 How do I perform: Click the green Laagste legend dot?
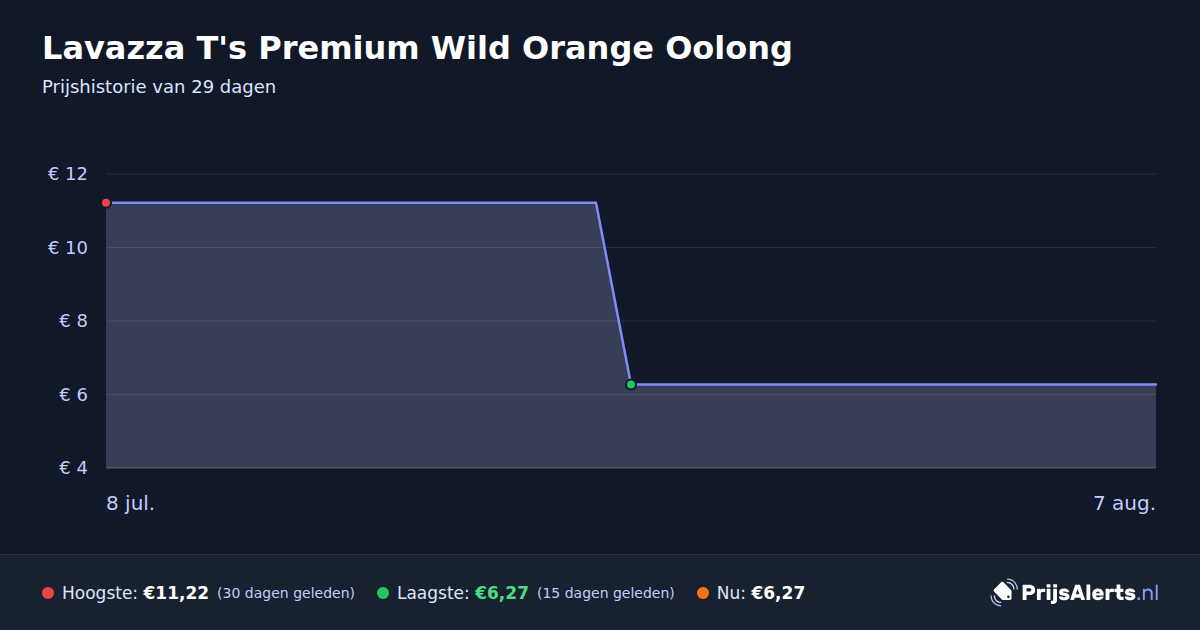click(383, 593)
